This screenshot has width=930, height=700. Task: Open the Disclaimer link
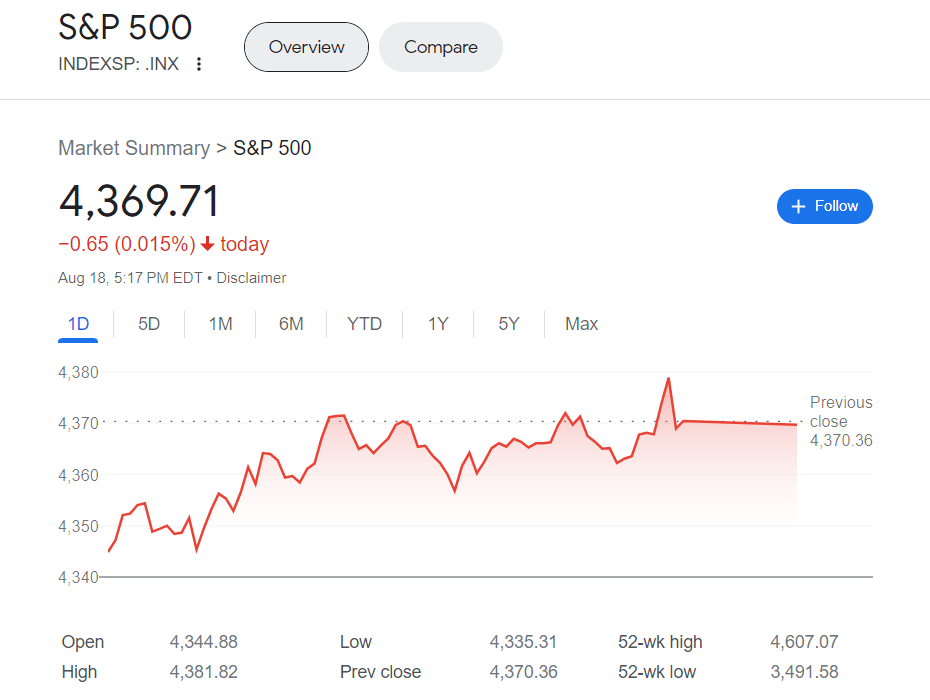pyautogui.click(x=251, y=278)
